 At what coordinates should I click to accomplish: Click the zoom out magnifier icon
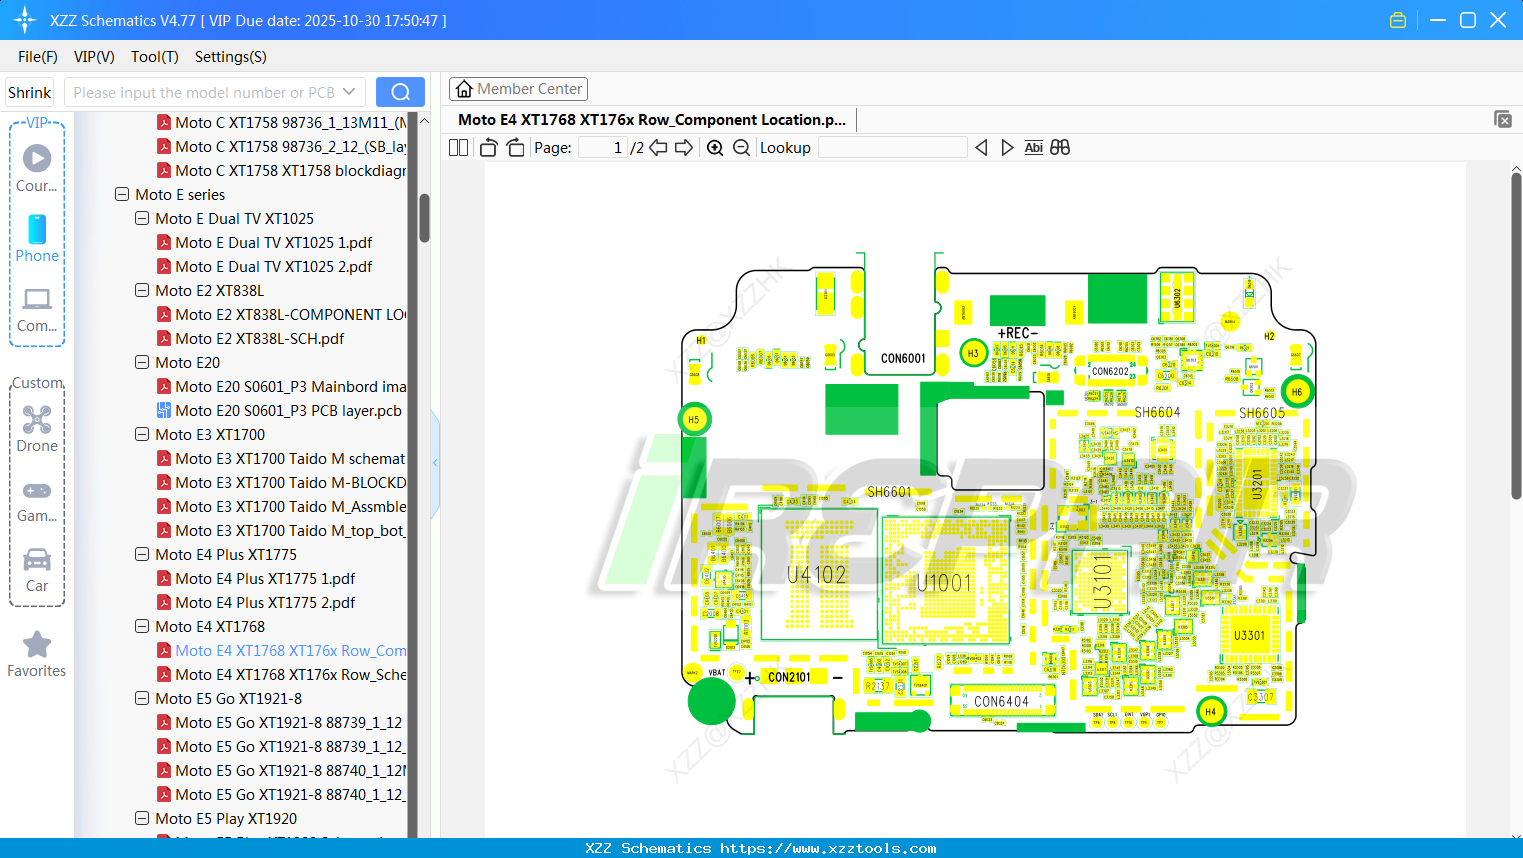pos(741,148)
